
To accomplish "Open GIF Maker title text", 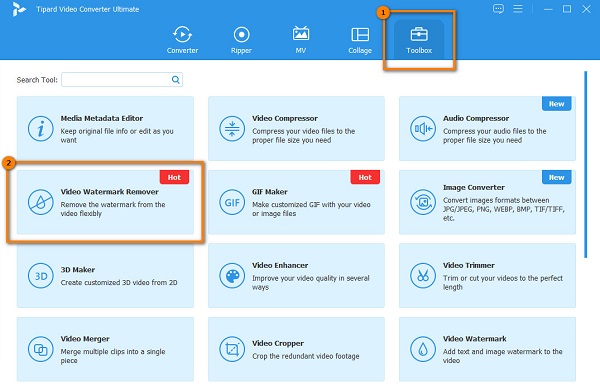I will coord(270,192).
